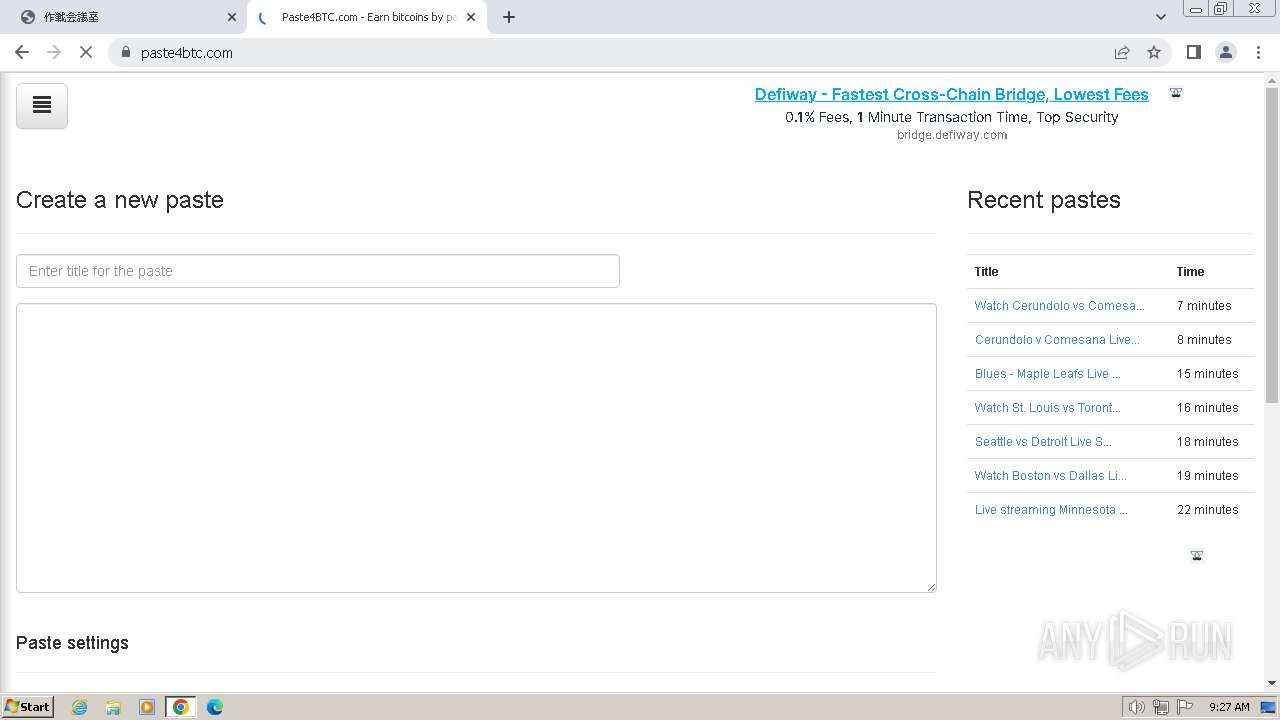Click the network tray icon
1280x720 pixels.
coord(1161,707)
